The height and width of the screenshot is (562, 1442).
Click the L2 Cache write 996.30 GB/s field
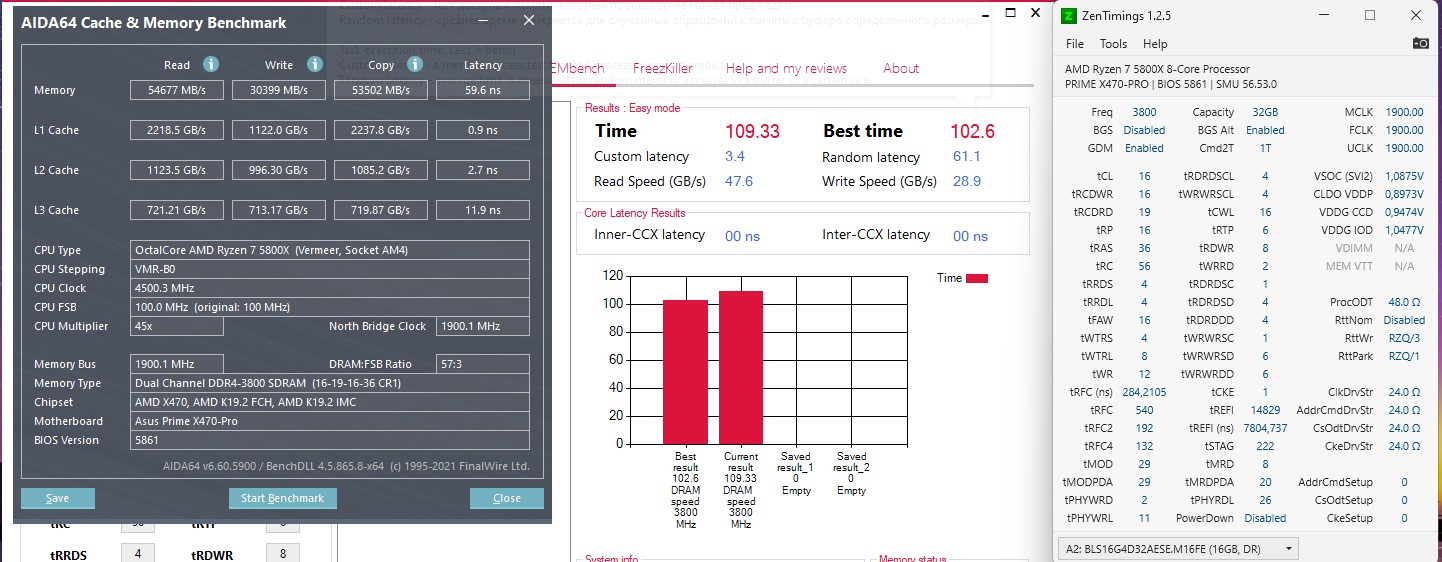point(279,170)
